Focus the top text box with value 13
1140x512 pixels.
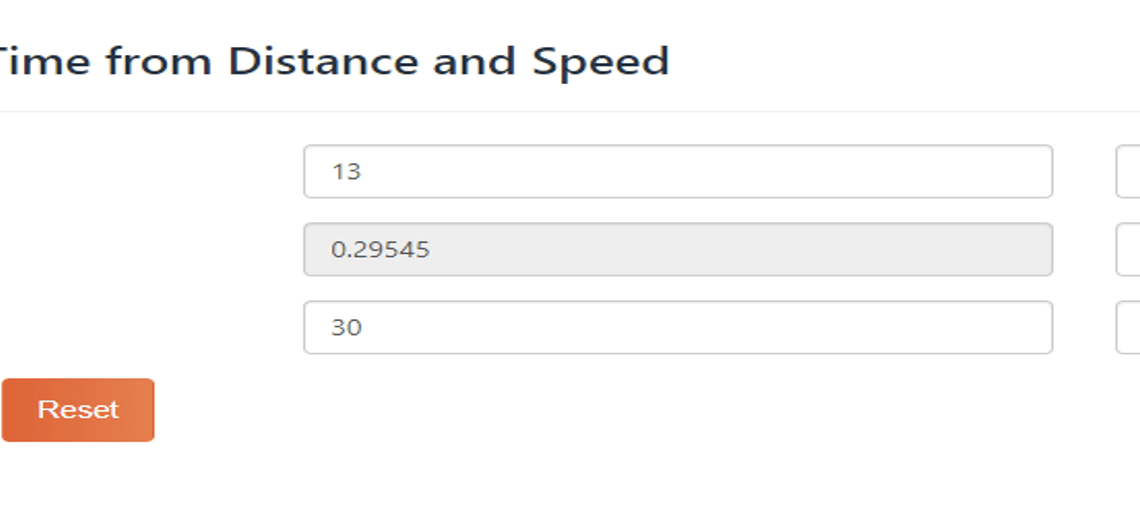coord(678,171)
